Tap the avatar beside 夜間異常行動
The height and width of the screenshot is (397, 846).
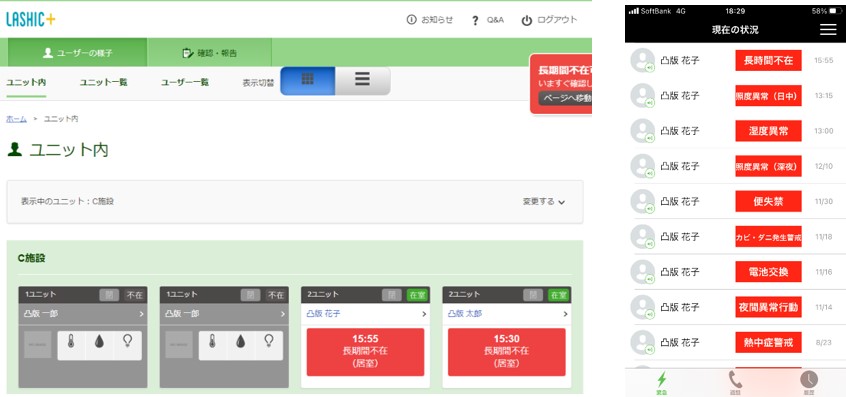[643, 307]
